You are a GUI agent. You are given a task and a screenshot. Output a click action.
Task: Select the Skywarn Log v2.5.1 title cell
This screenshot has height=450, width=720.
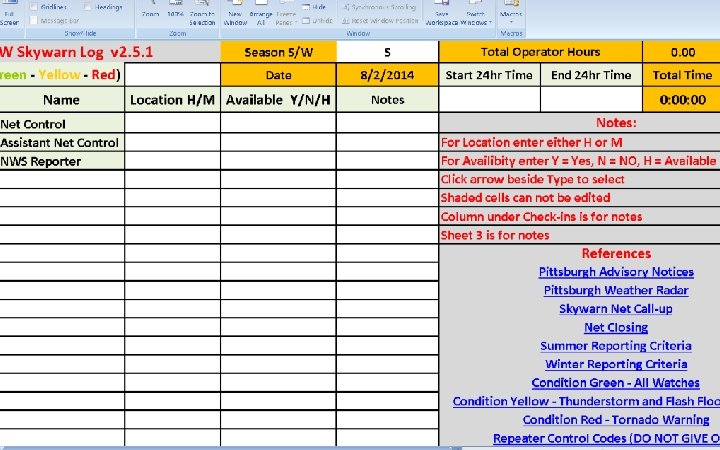pyautogui.click(x=110, y=51)
